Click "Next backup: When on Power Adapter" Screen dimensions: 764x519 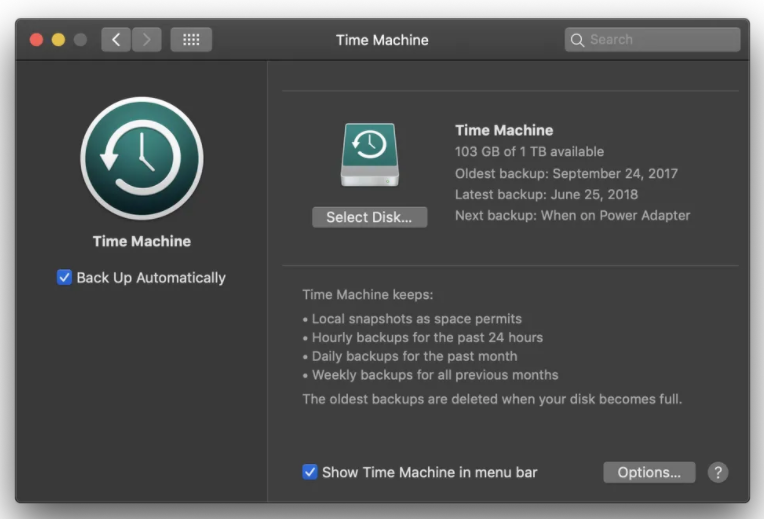[573, 215]
